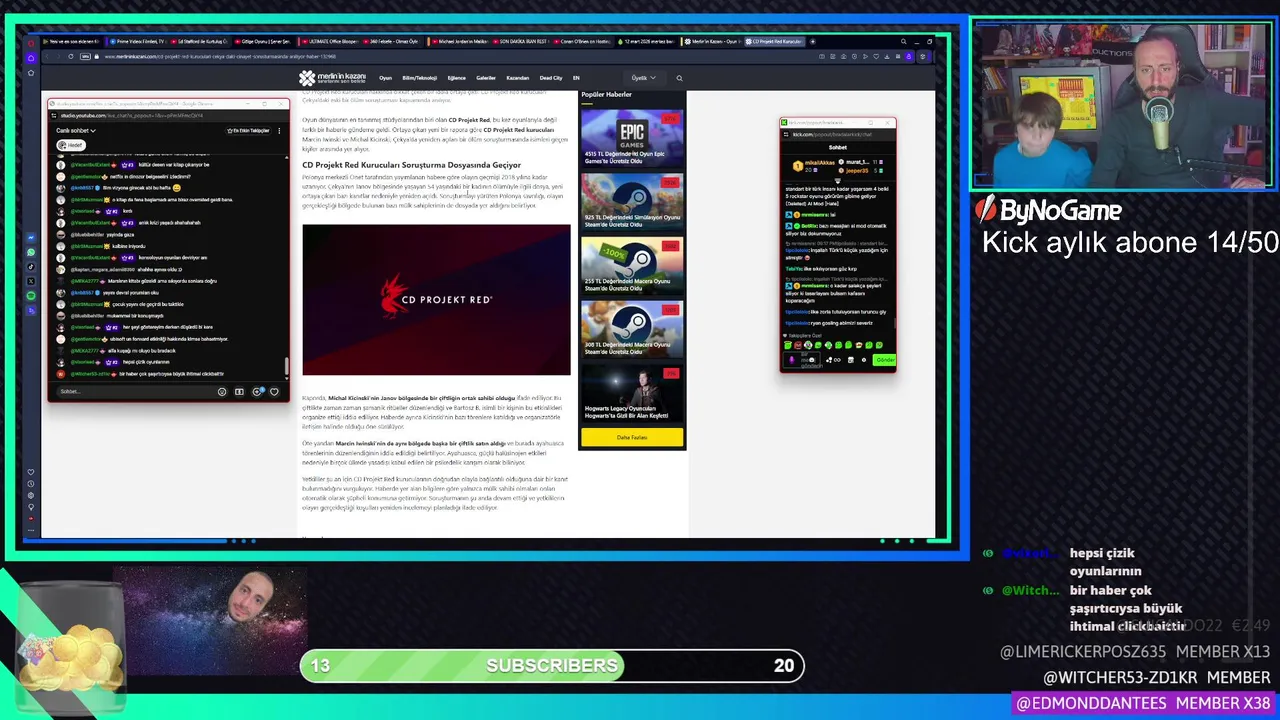This screenshot has width=1280, height=720.
Task: Open YouTube chat three-dot options menu
Action: (279, 131)
